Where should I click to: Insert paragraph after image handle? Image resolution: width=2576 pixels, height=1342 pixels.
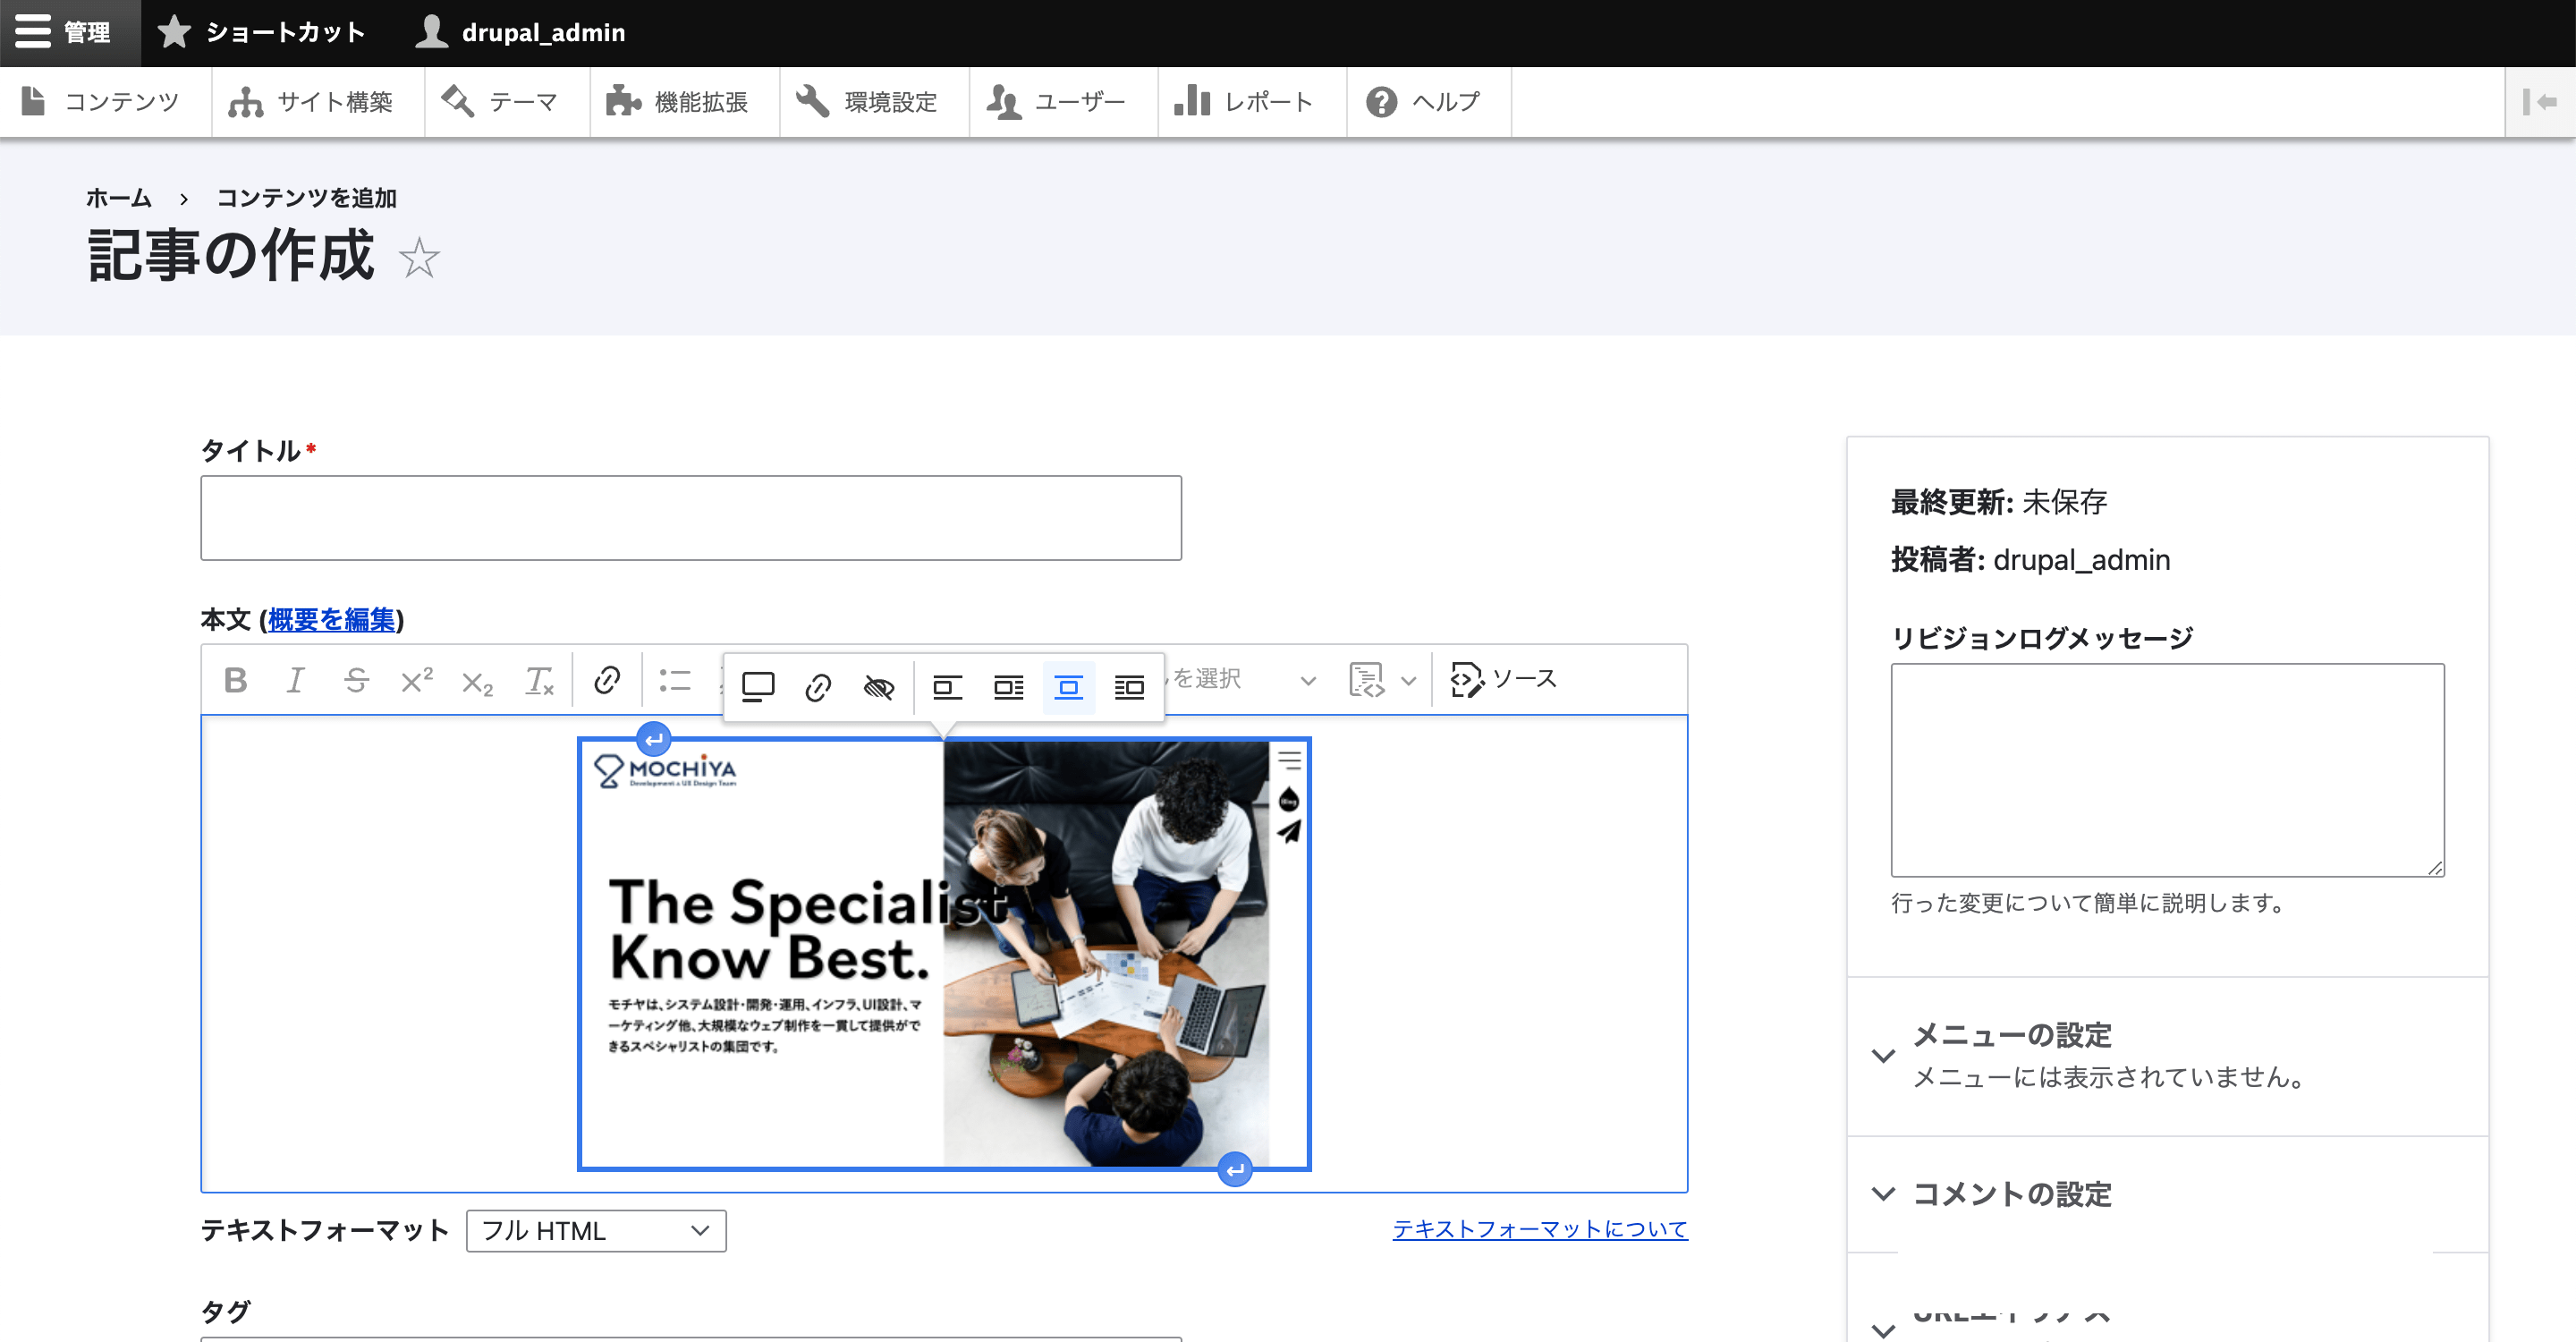click(1236, 1169)
